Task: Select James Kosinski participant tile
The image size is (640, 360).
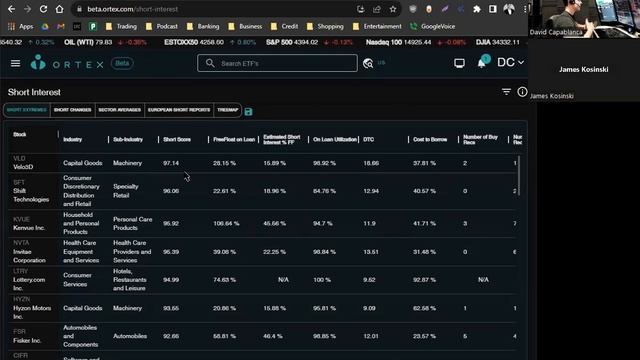Action: 584,70
